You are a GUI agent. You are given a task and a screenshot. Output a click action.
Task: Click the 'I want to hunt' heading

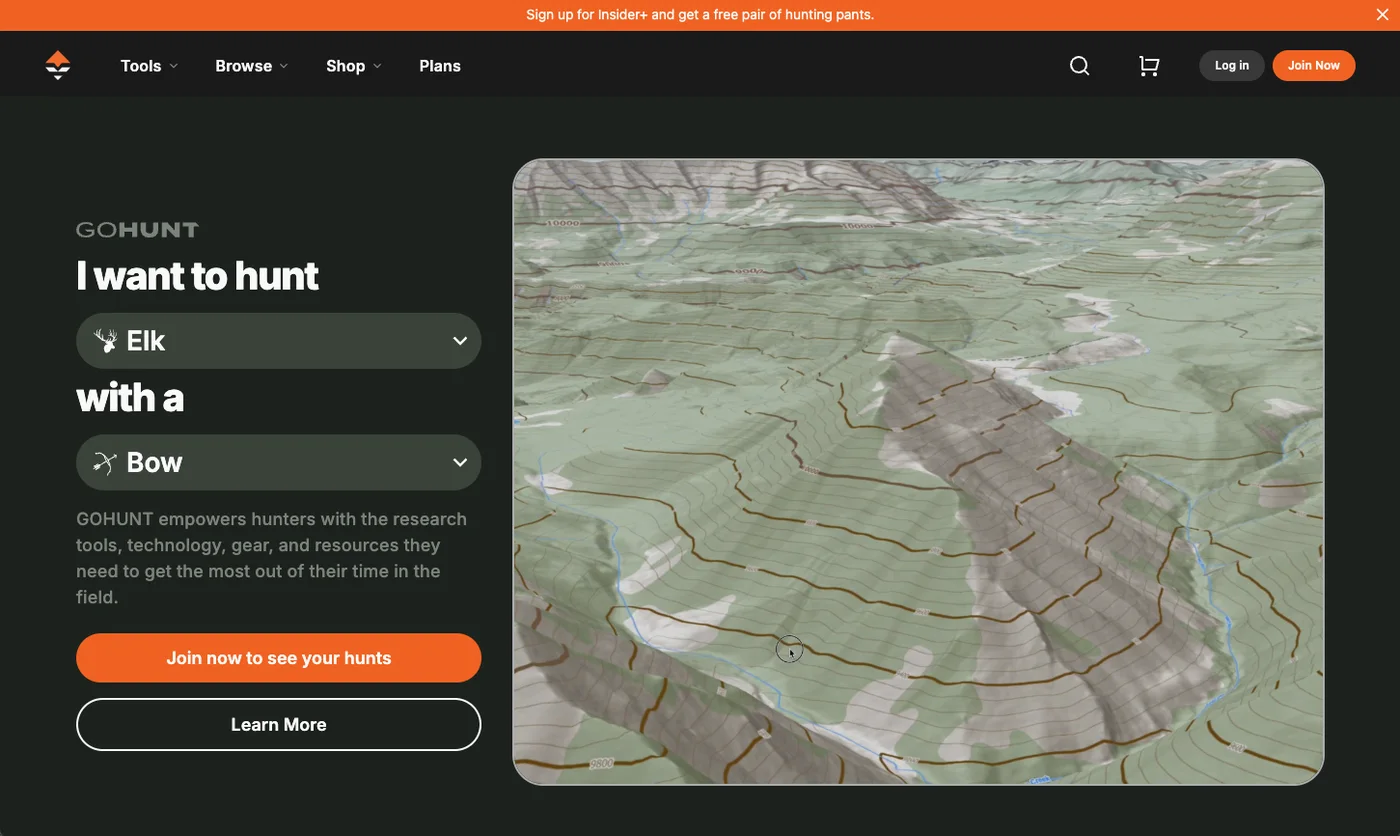click(x=197, y=275)
